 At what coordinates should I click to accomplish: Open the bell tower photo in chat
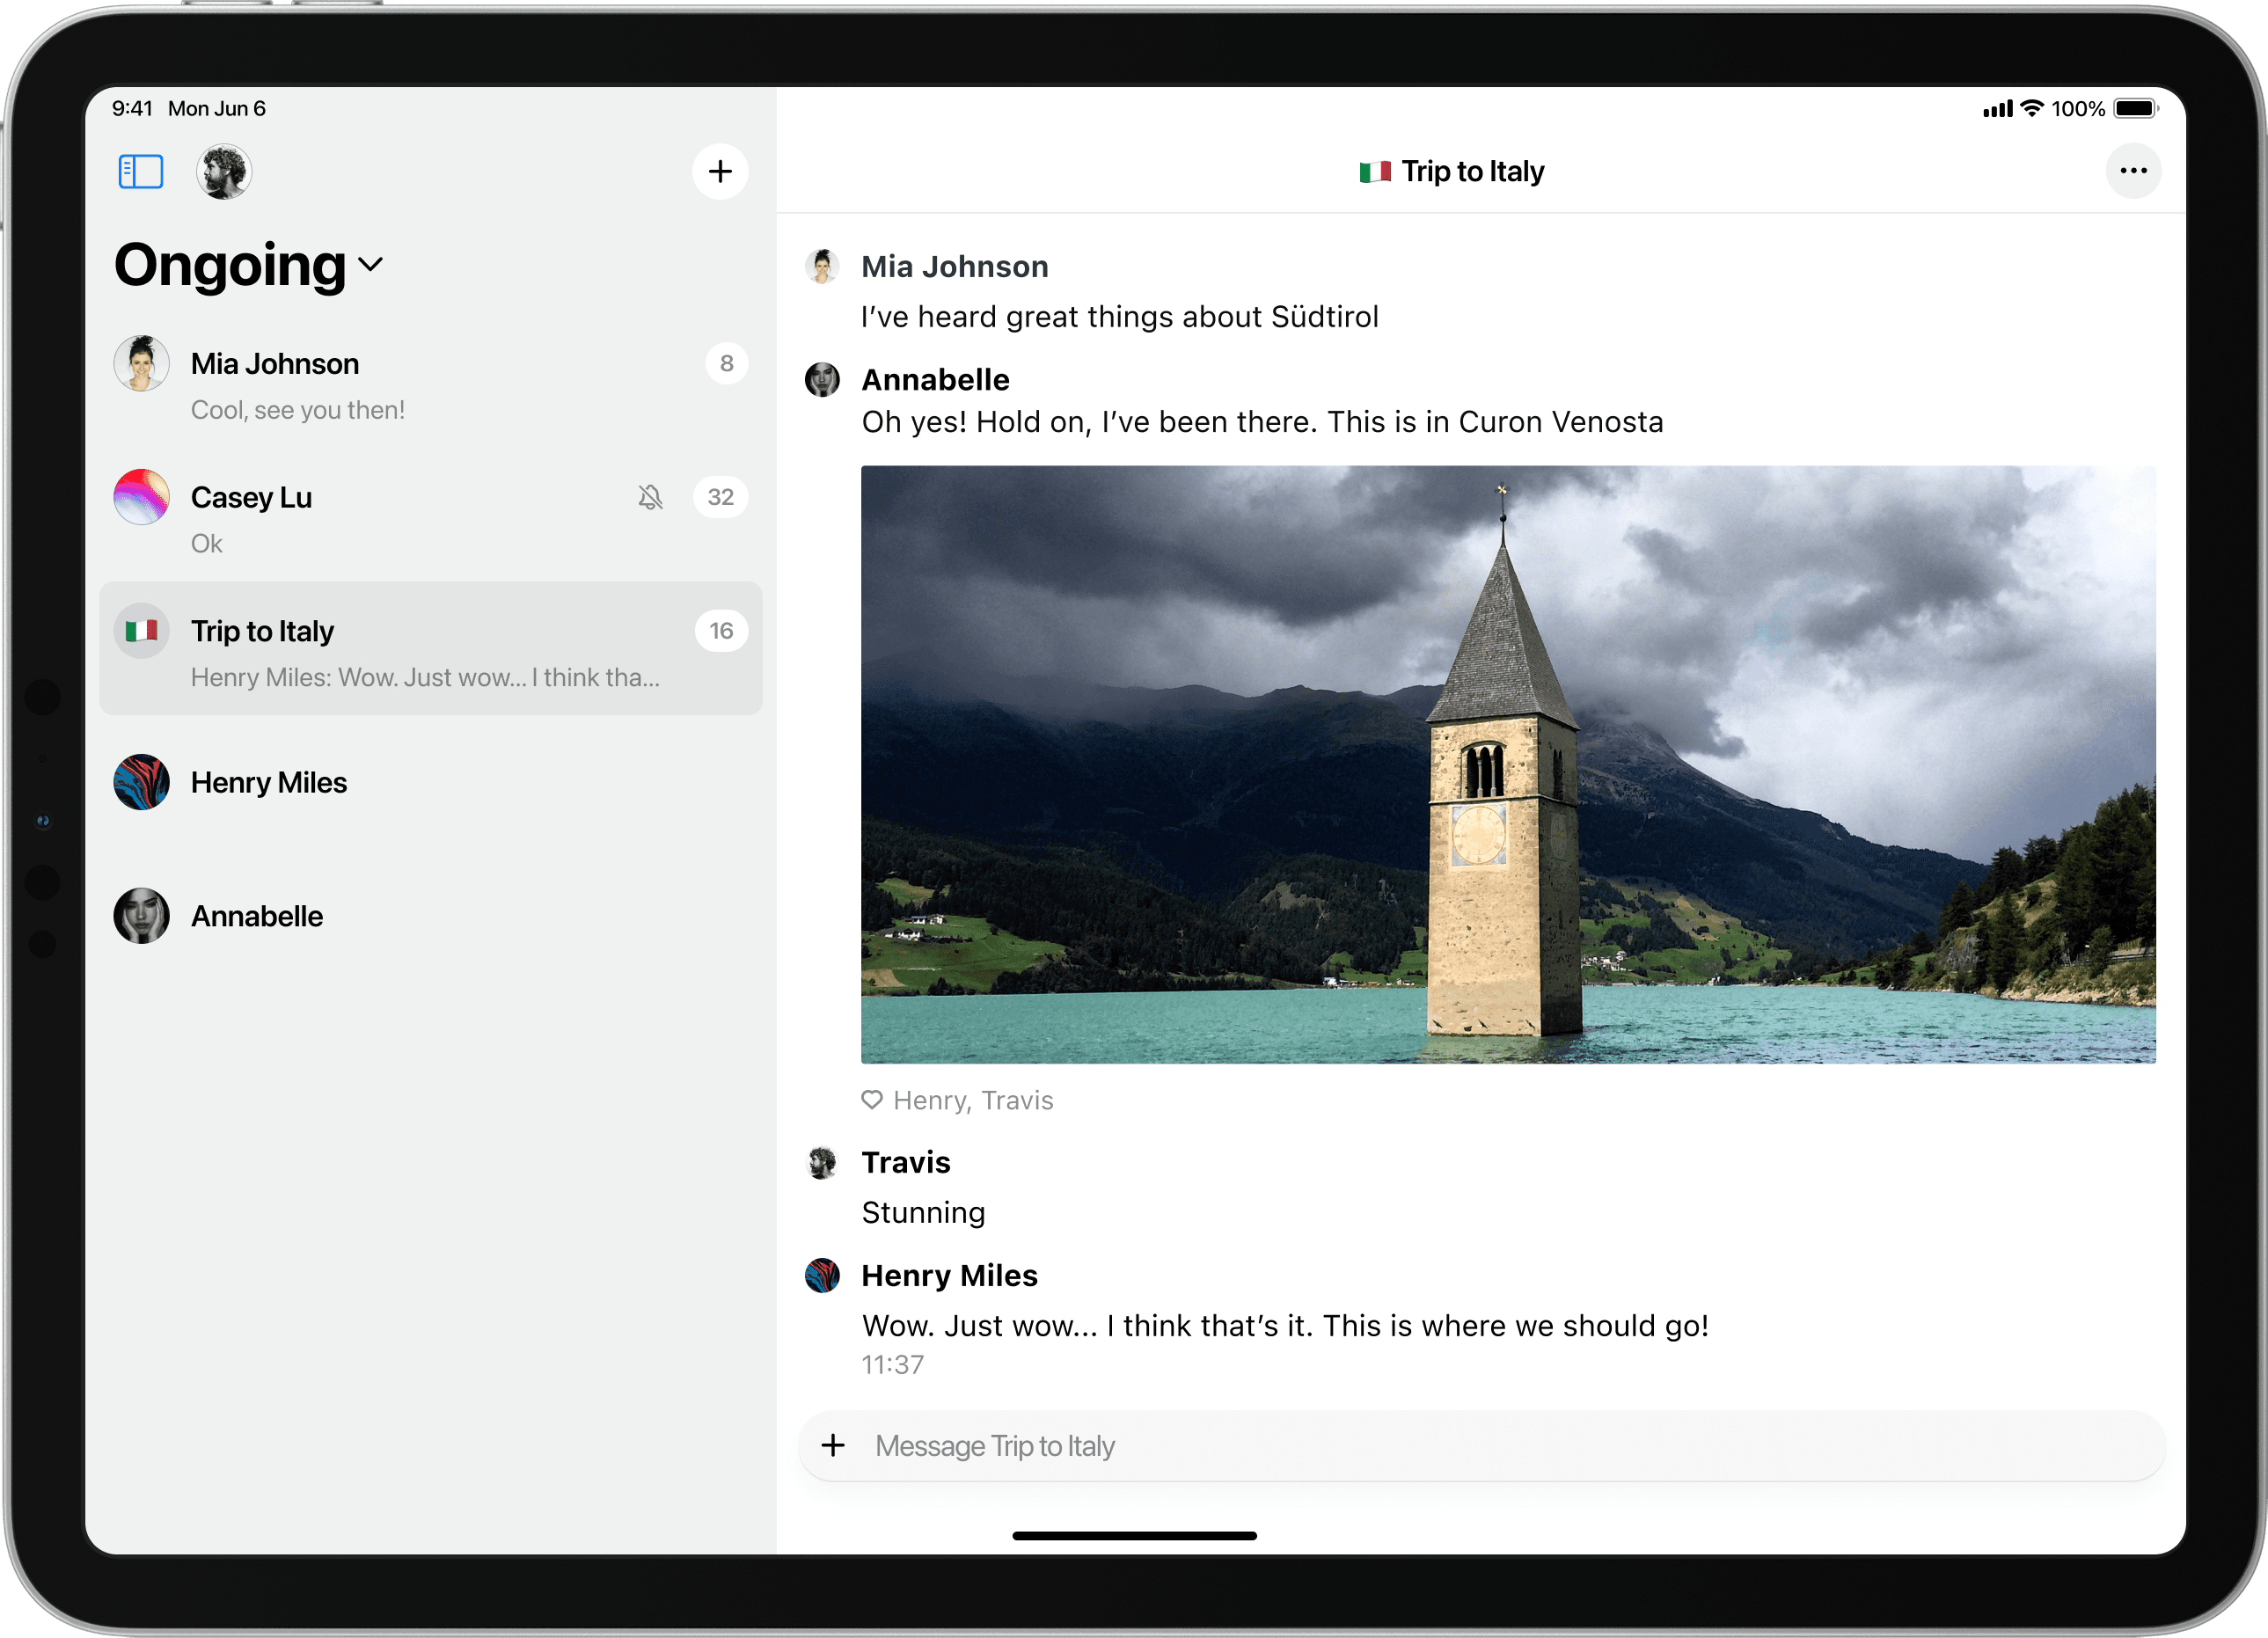(1508, 765)
